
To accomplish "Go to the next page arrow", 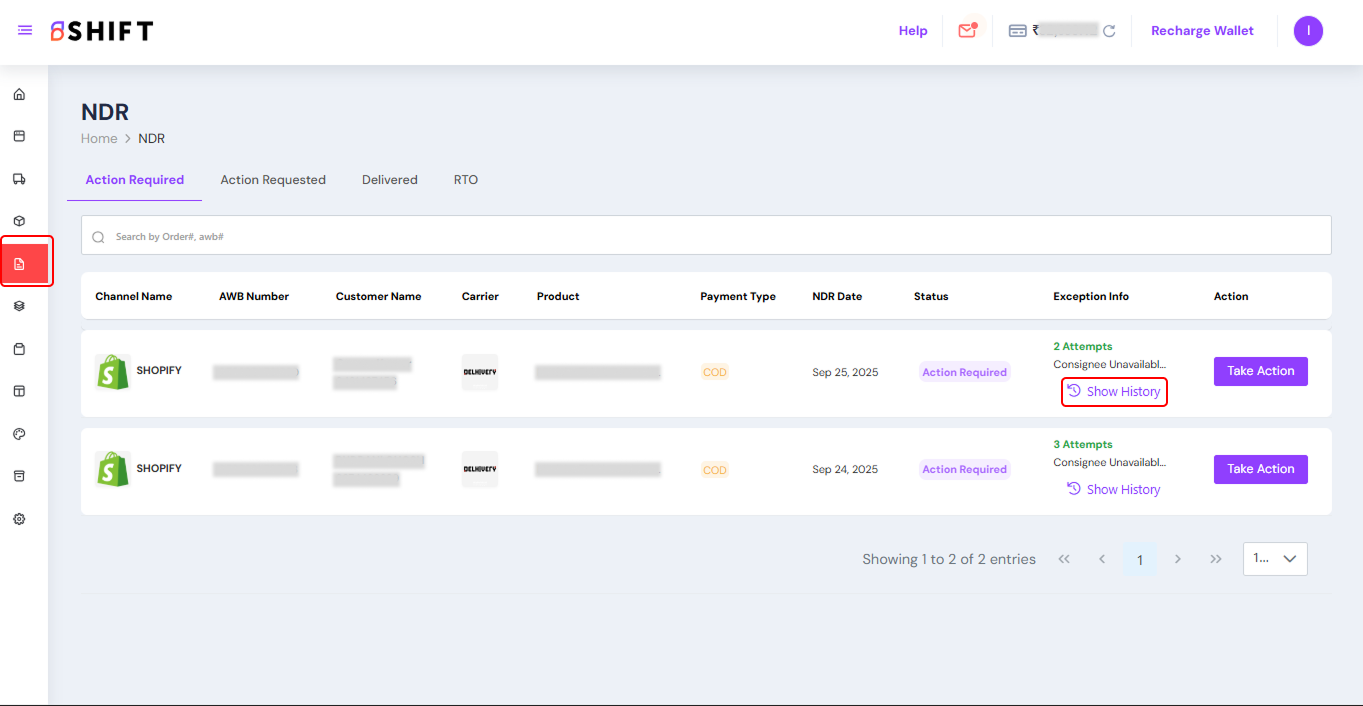I will pyautogui.click(x=1178, y=559).
